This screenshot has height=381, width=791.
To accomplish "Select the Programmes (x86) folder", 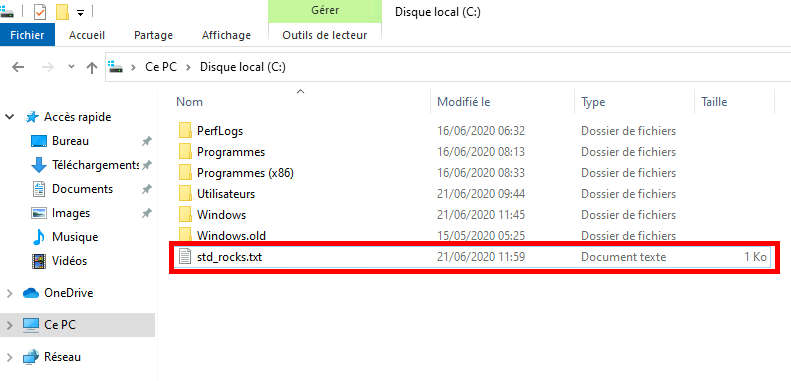I will click(x=245, y=173).
